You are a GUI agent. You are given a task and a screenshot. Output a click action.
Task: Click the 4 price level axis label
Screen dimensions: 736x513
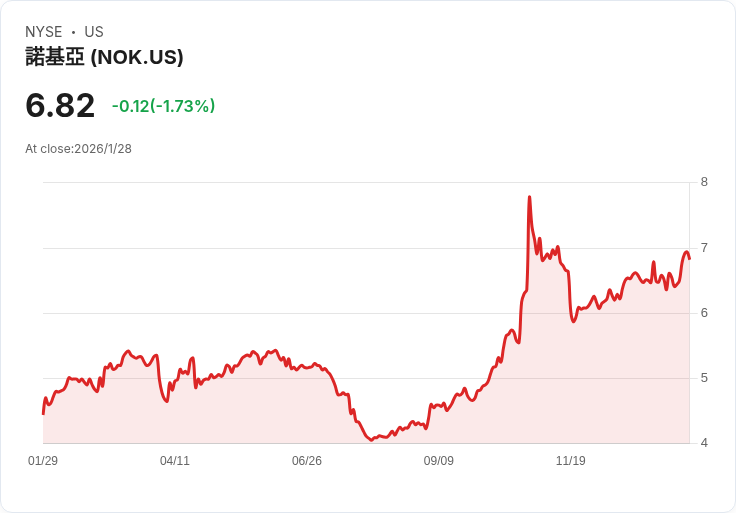(x=704, y=443)
